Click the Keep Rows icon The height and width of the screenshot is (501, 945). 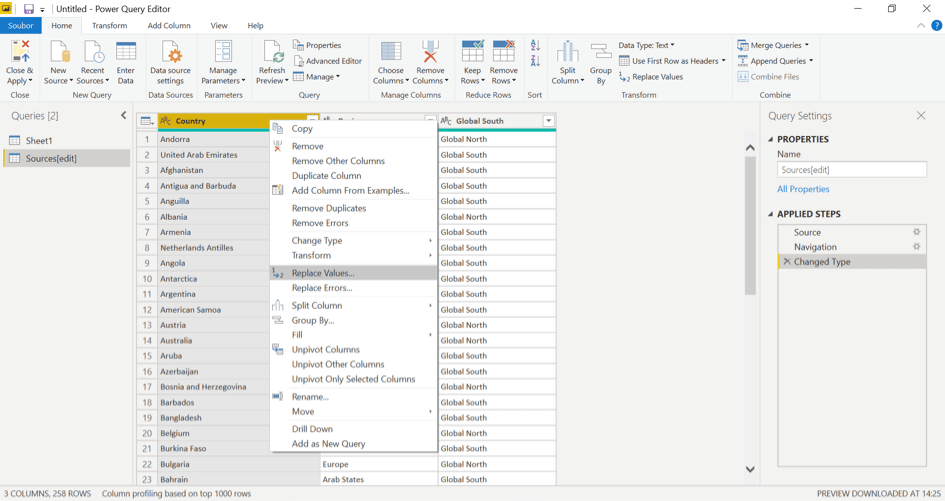pos(472,52)
